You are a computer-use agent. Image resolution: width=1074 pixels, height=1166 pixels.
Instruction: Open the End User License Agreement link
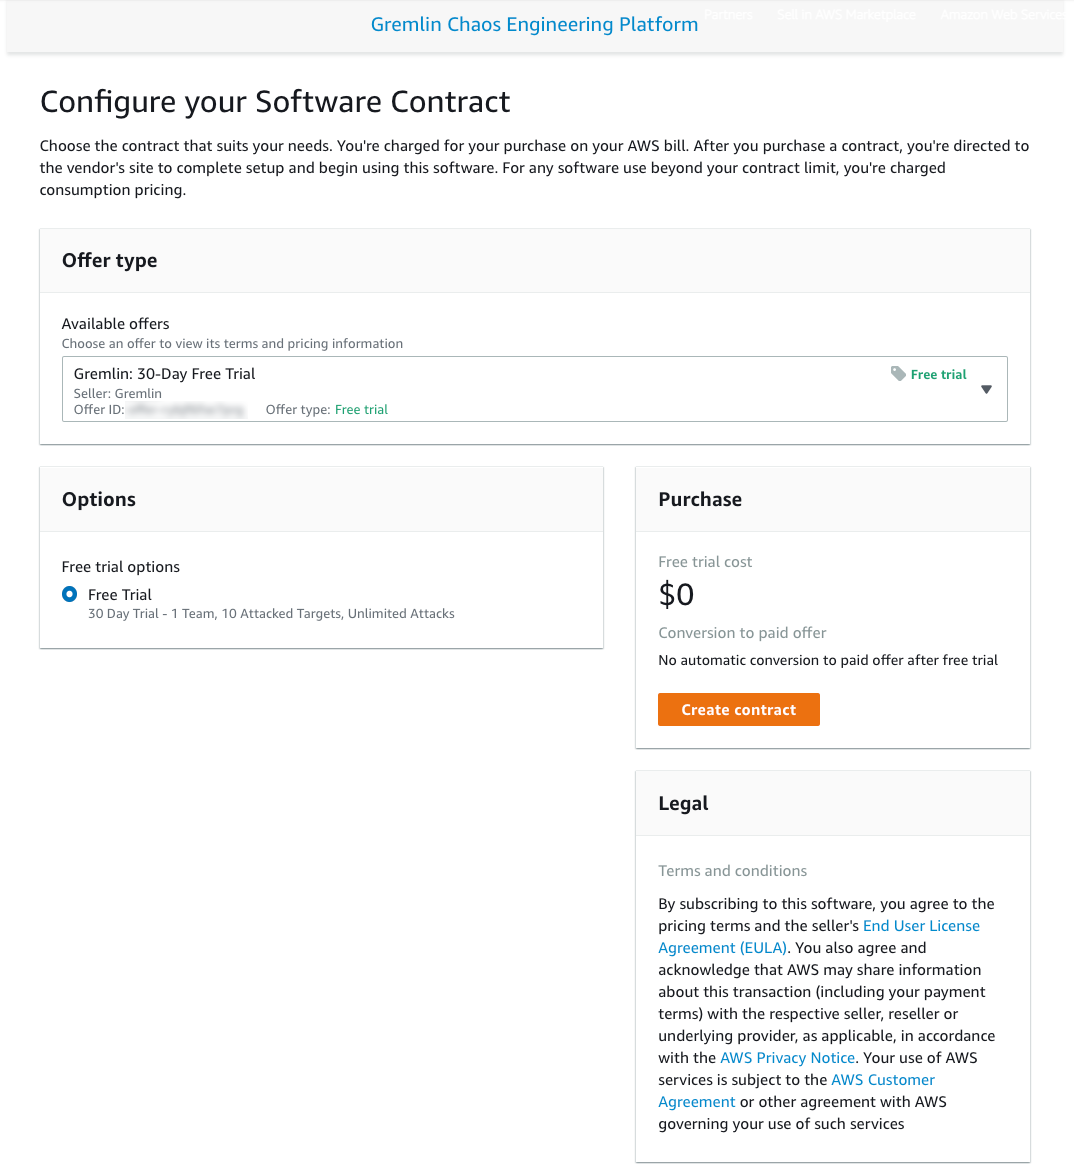point(819,937)
